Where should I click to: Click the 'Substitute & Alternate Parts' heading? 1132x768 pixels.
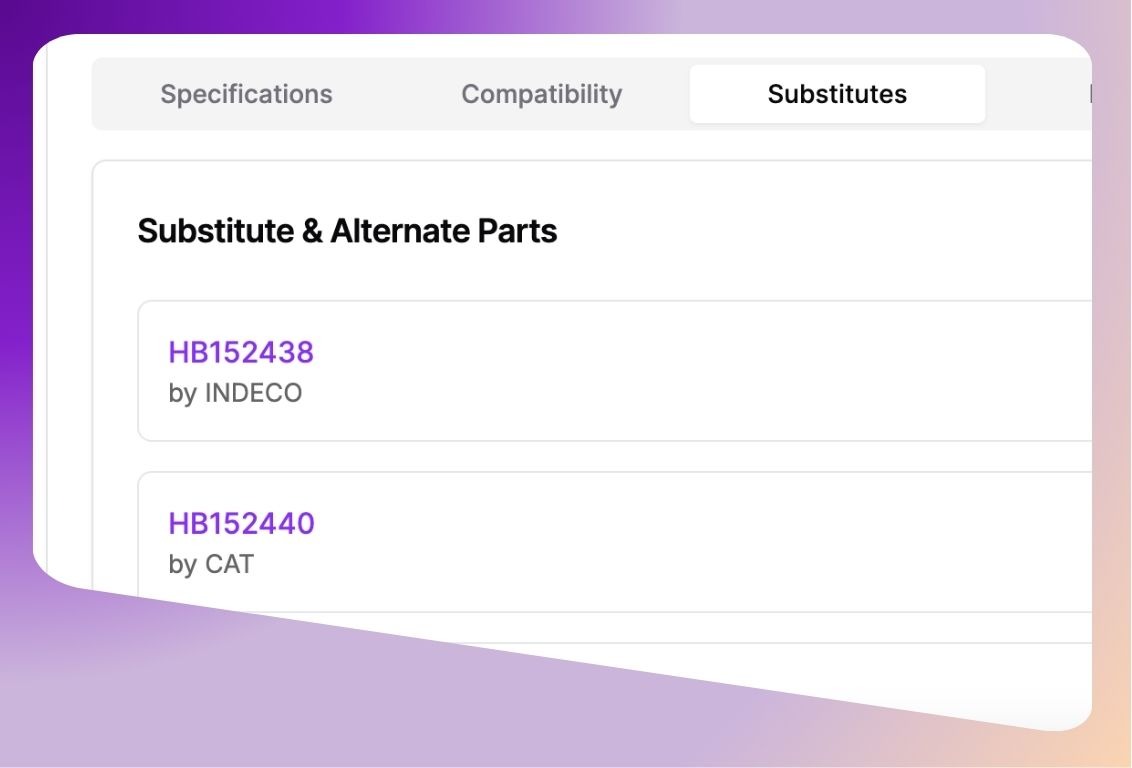click(x=347, y=231)
